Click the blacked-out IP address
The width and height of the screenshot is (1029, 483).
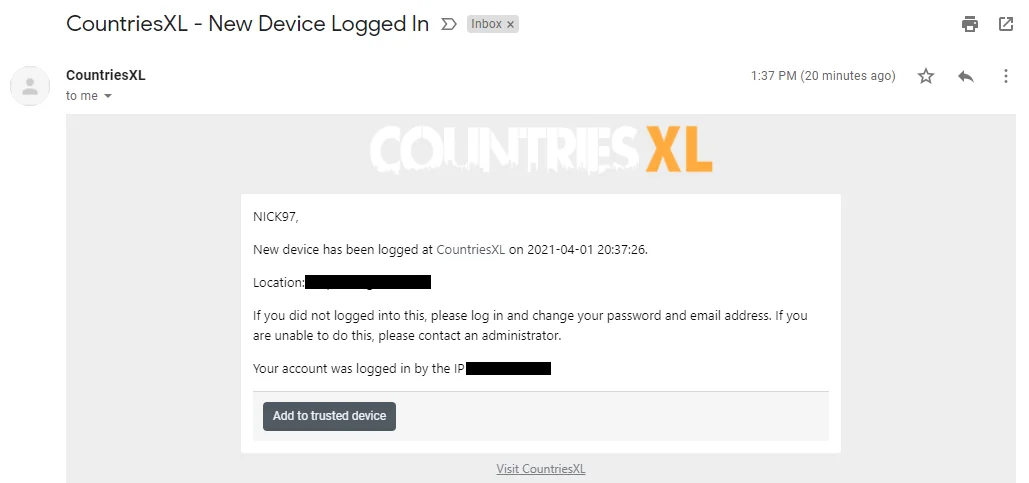point(508,369)
